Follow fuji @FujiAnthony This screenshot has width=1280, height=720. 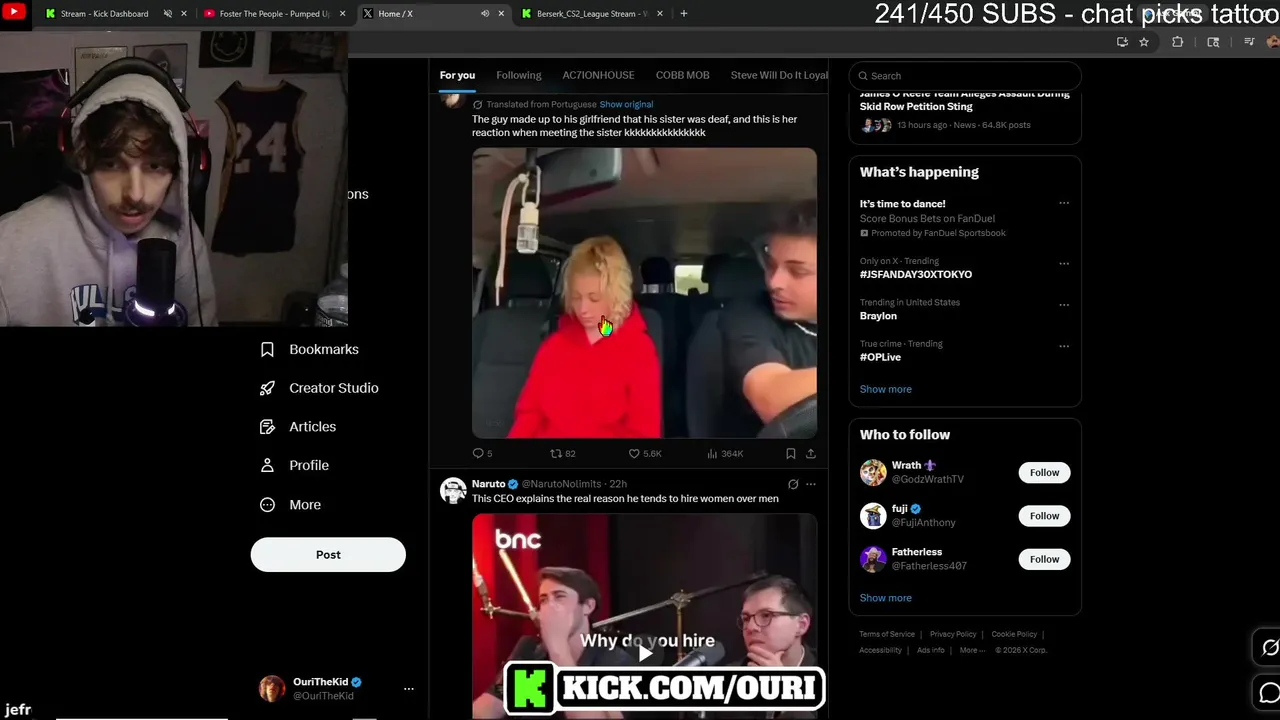pyautogui.click(x=1044, y=516)
